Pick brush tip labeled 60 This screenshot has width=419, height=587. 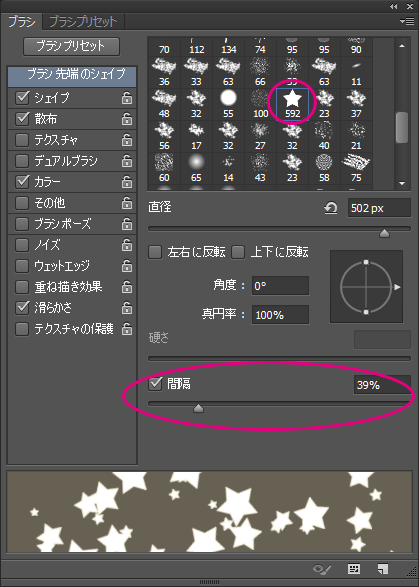coord(164,168)
